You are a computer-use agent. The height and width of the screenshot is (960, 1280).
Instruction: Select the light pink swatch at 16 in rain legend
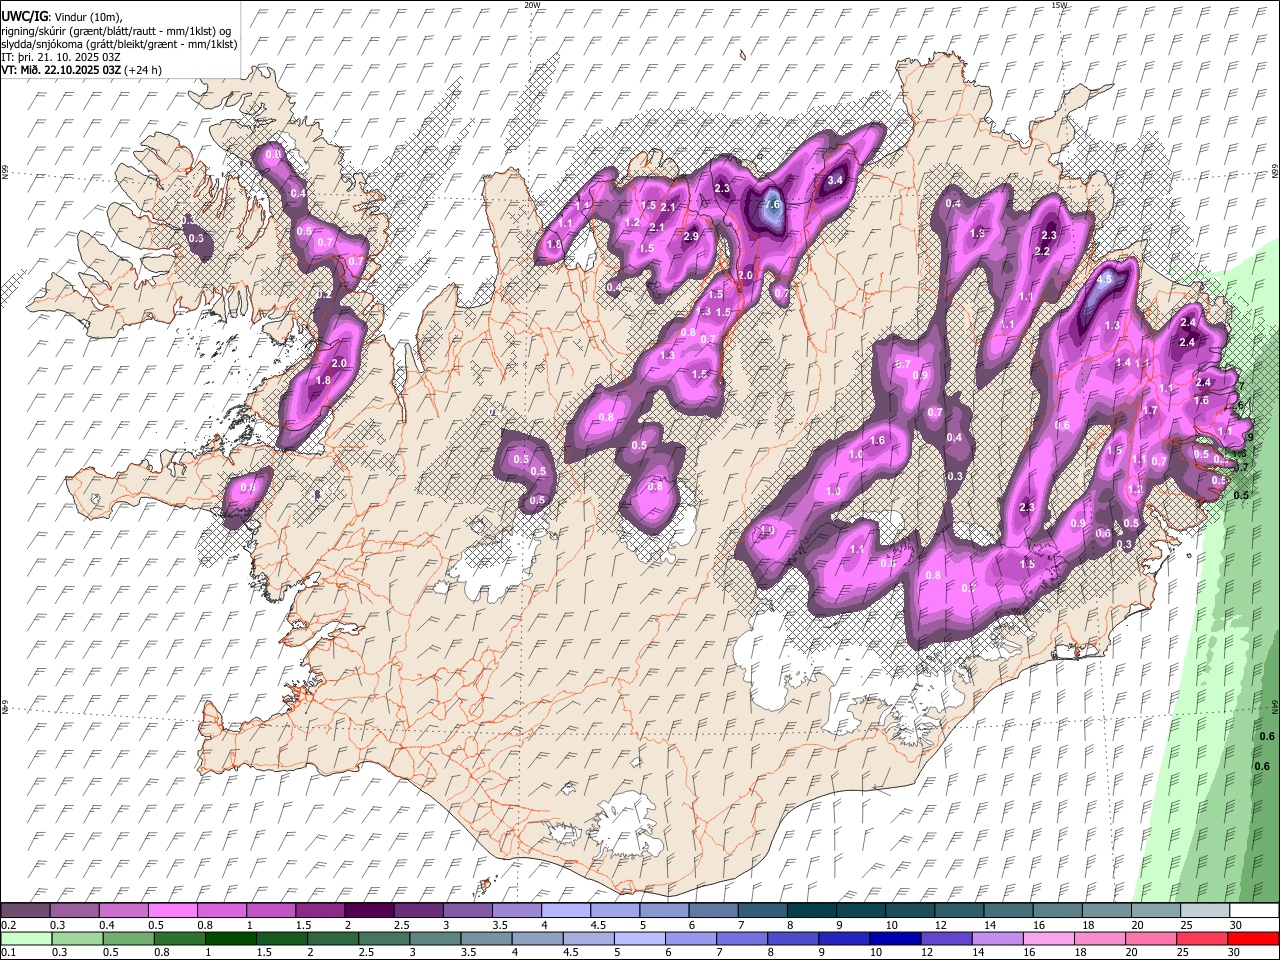(1047, 938)
